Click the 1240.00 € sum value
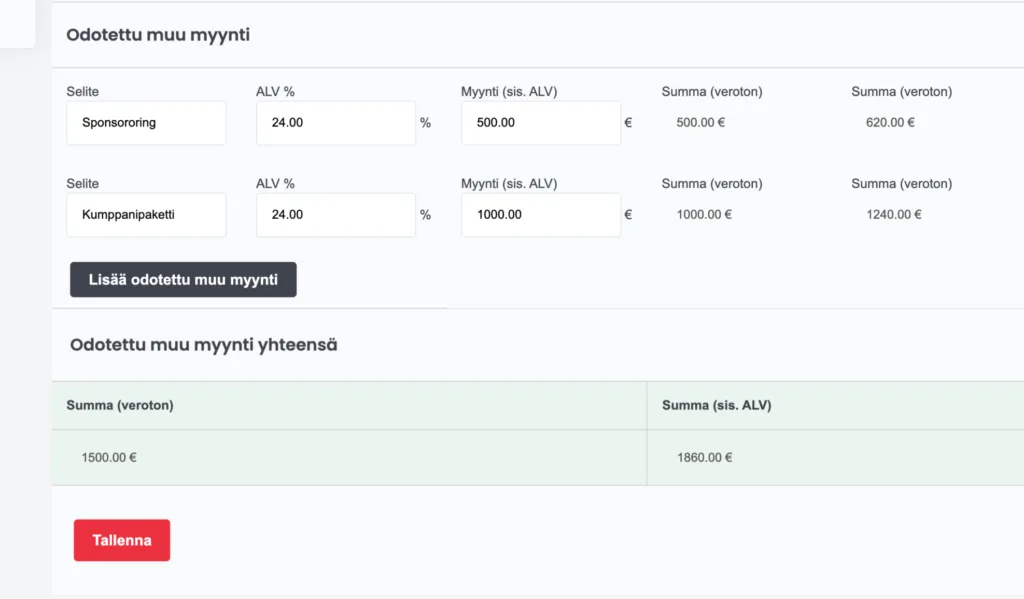1024x599 pixels. [x=893, y=215]
